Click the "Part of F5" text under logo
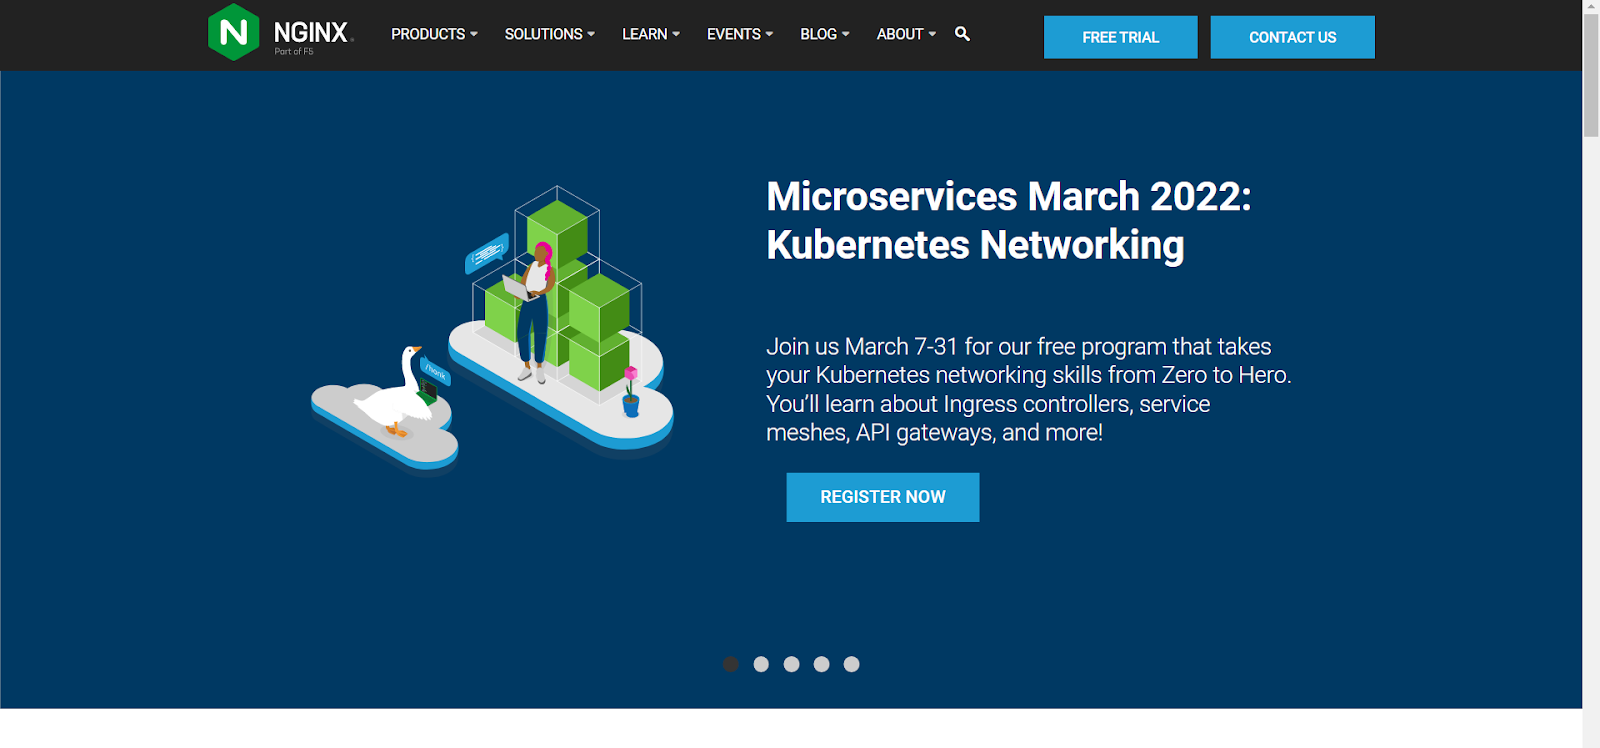 click(294, 52)
